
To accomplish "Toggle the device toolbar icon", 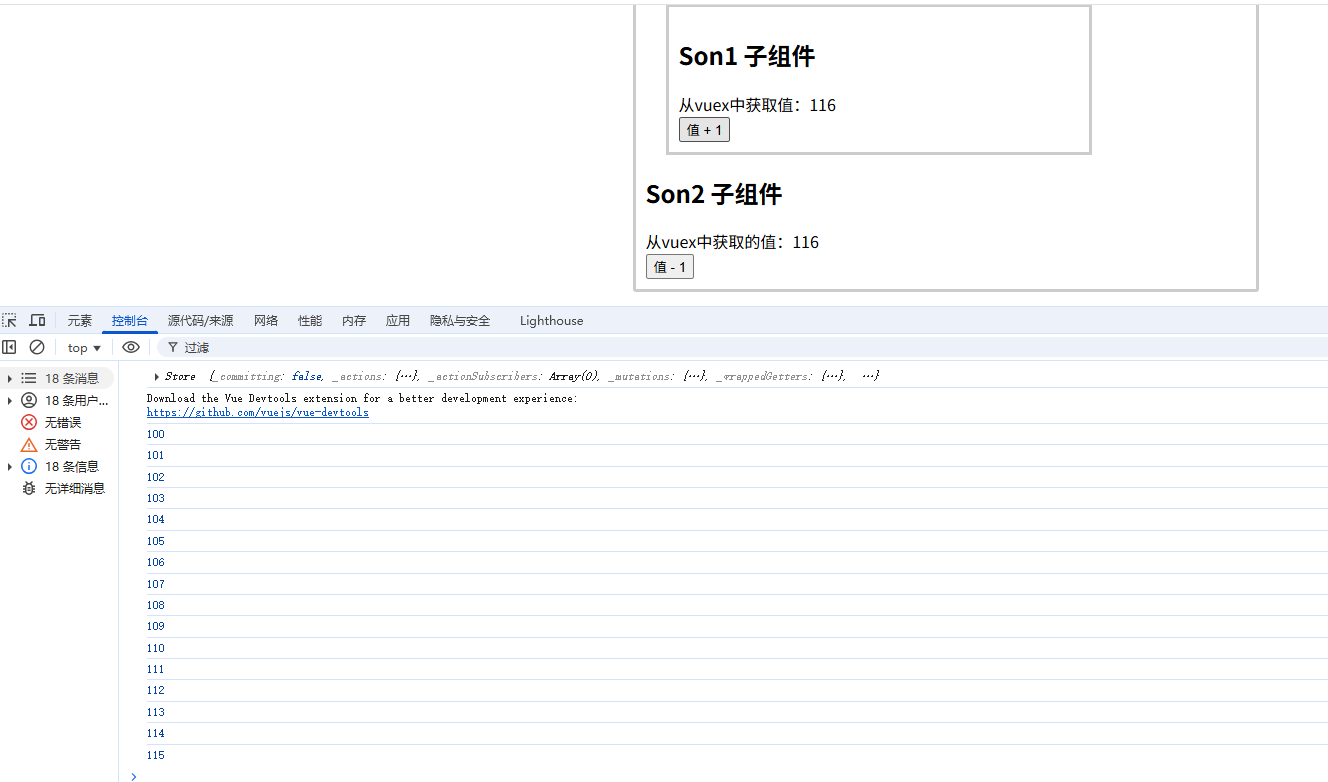I will (37, 320).
